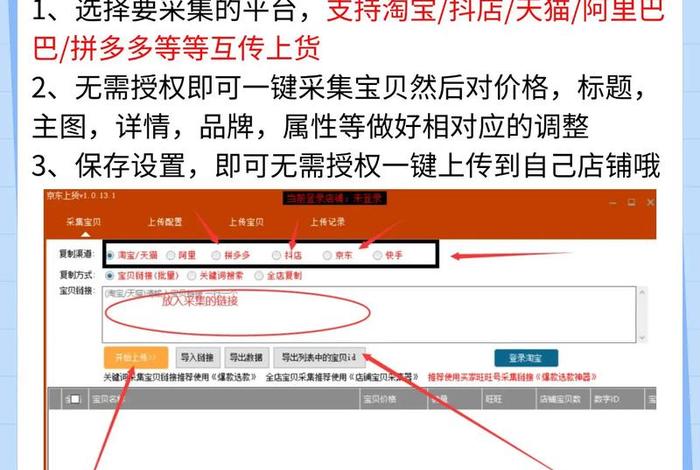
Task: Click the link box scrollbar down arrow
Action: tap(642, 338)
